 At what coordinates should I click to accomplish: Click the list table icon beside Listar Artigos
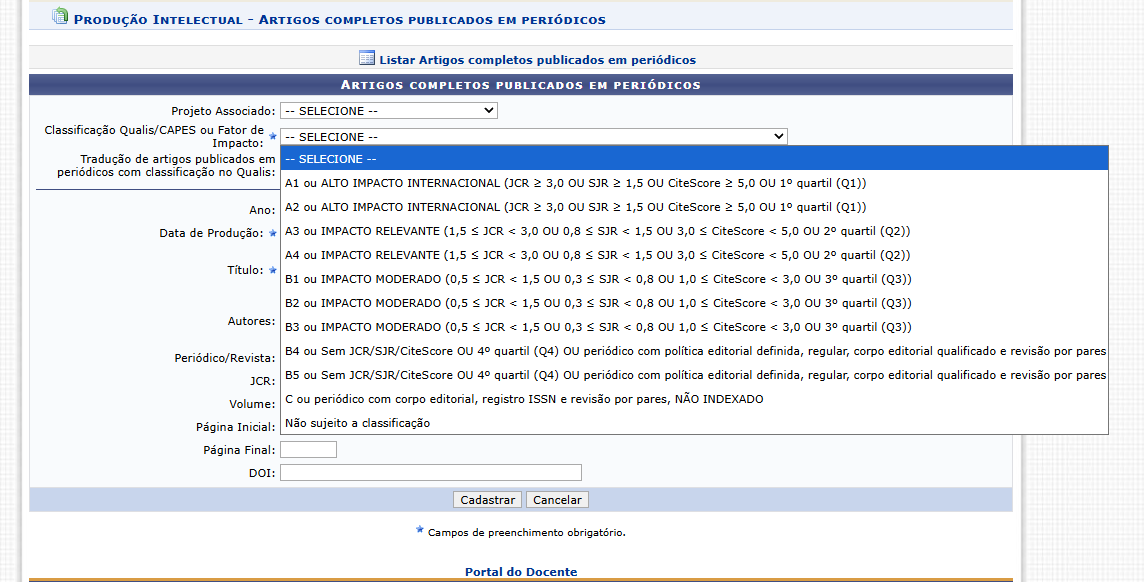(366, 58)
